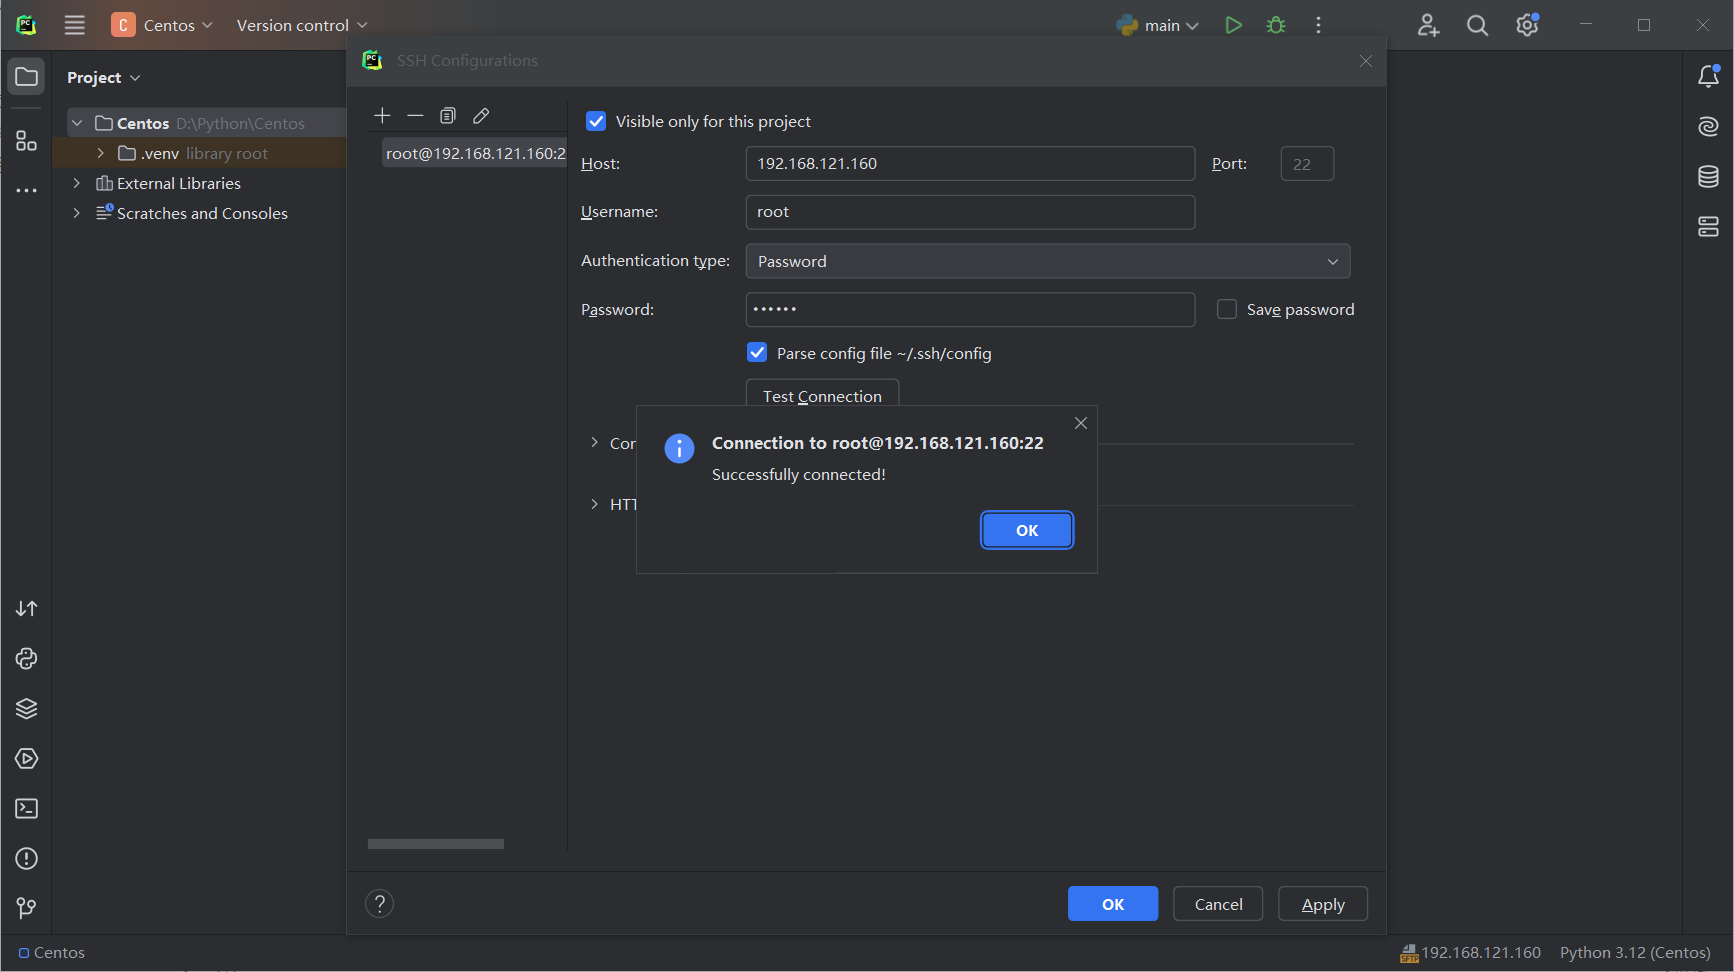Open the Terminal tool window
This screenshot has height=972, width=1734.
[x=27, y=809]
